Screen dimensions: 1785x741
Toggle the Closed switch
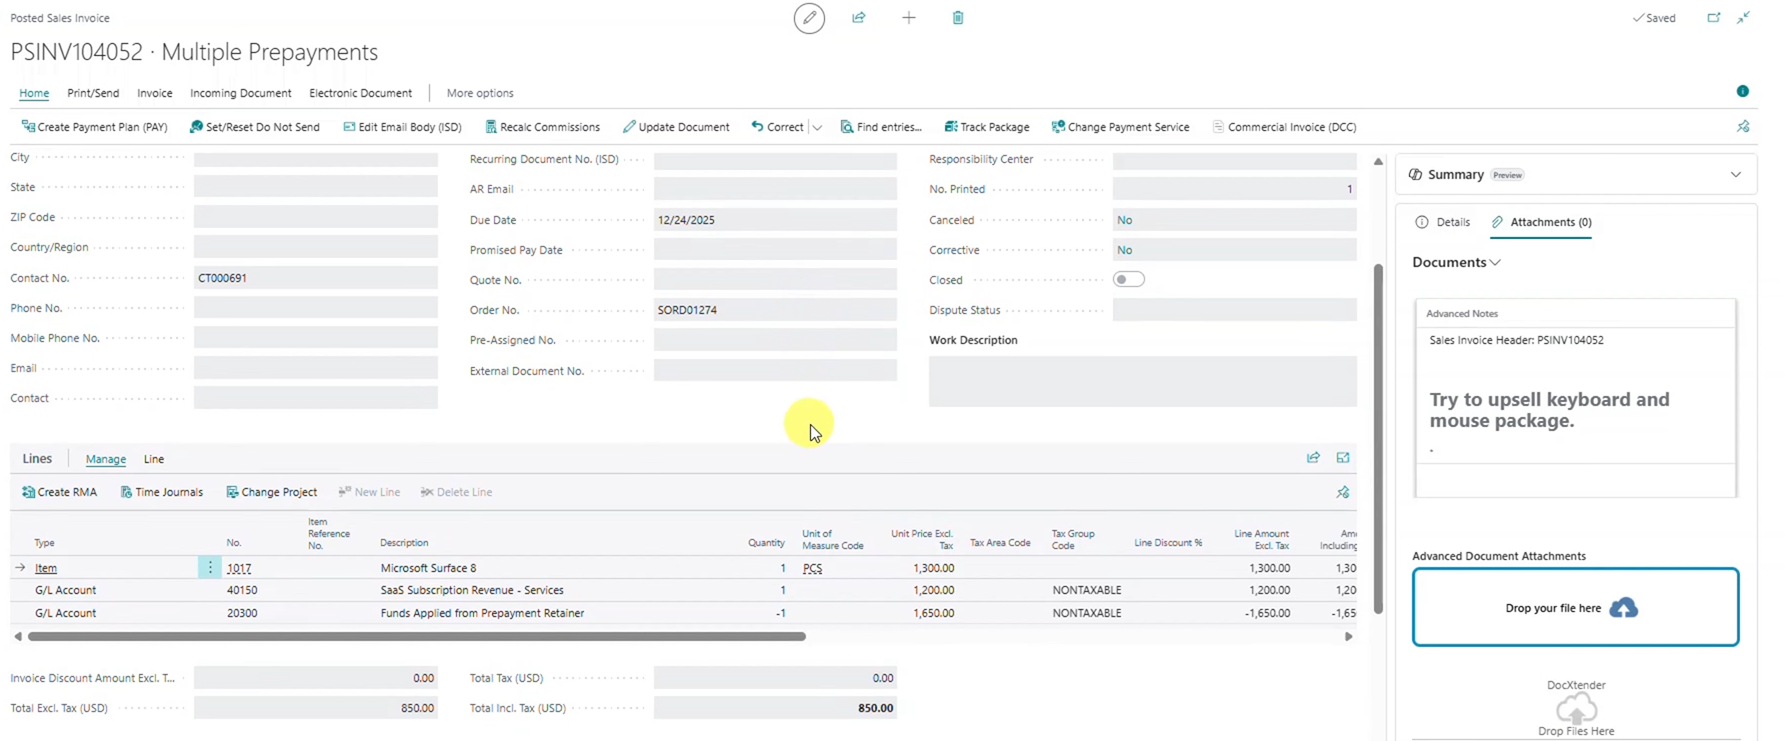tap(1129, 280)
